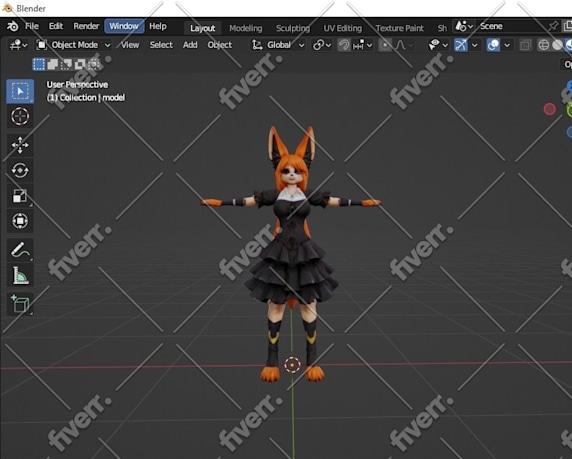This screenshot has width=572, height=459.
Task: Open the viewport Add menu
Action: coord(190,45)
